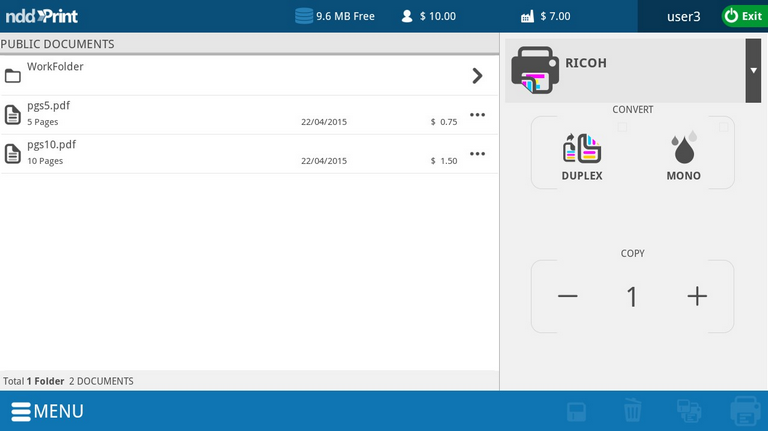
Task: Click the trash delete icon
Action: [633, 411]
